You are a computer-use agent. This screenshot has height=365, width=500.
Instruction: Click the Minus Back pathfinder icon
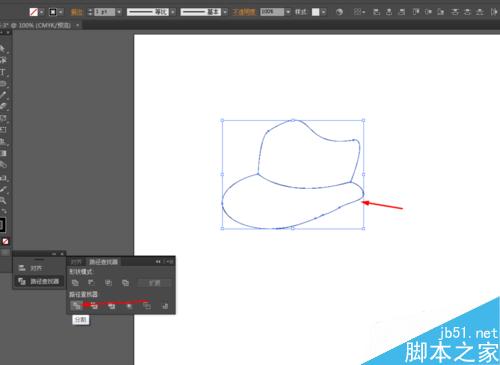point(165,306)
